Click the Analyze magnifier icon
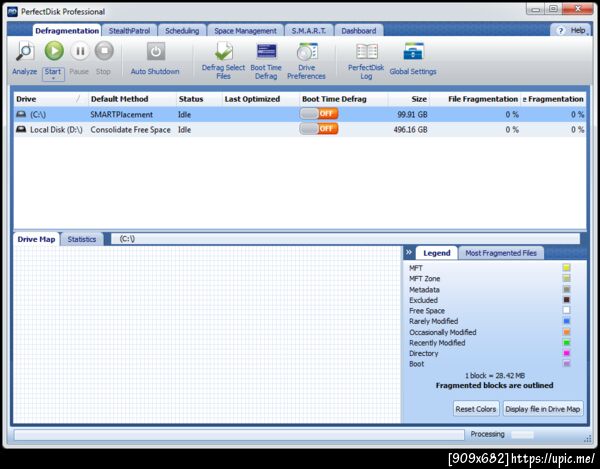Viewport: 600px width, 469px height. click(x=25, y=52)
